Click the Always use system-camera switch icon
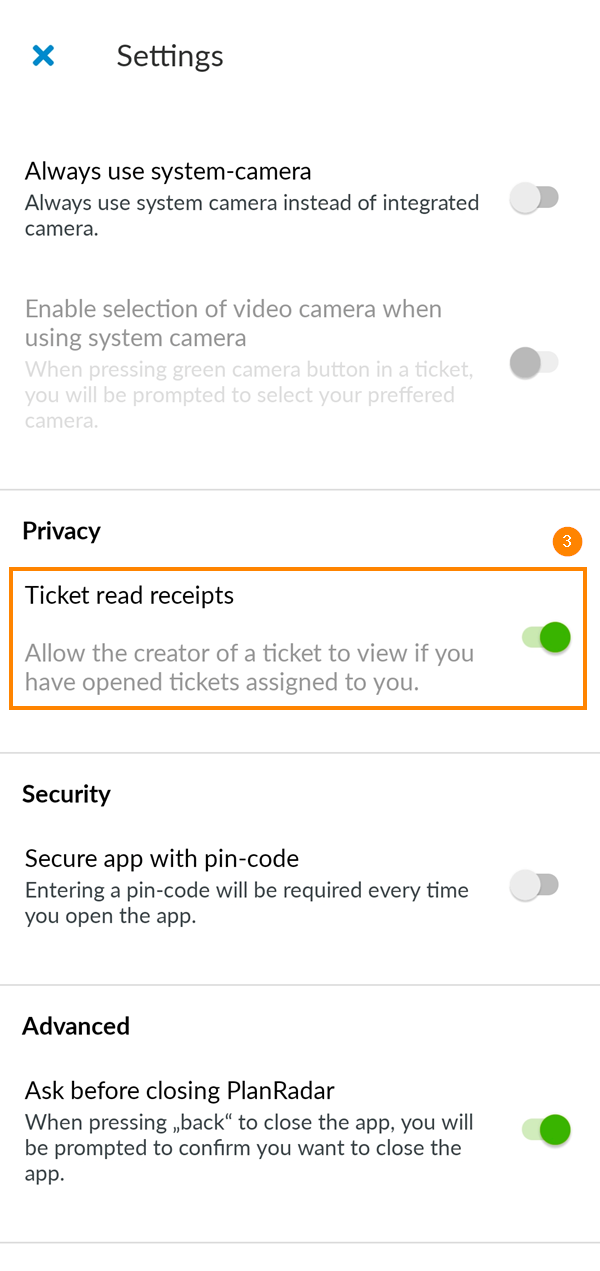Viewport: 600px width, 1271px height. coord(535,198)
